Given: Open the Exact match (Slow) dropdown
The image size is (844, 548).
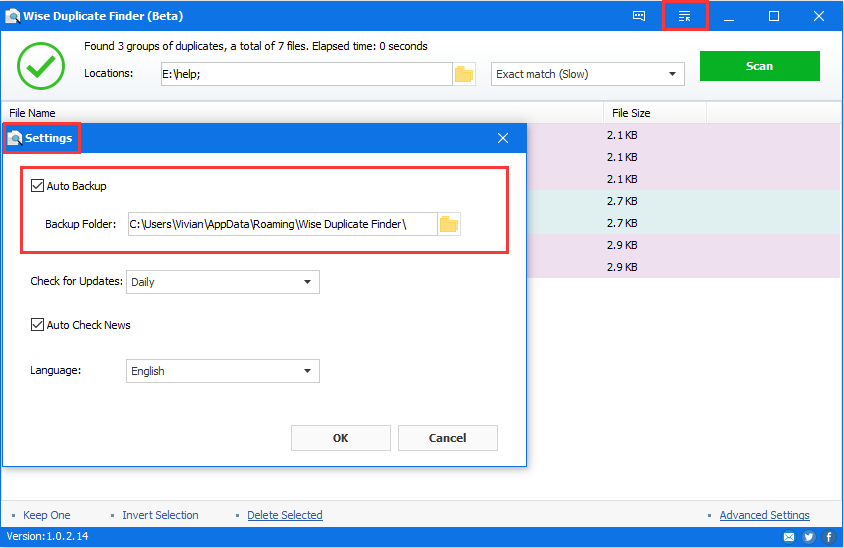Looking at the screenshot, I should point(588,74).
